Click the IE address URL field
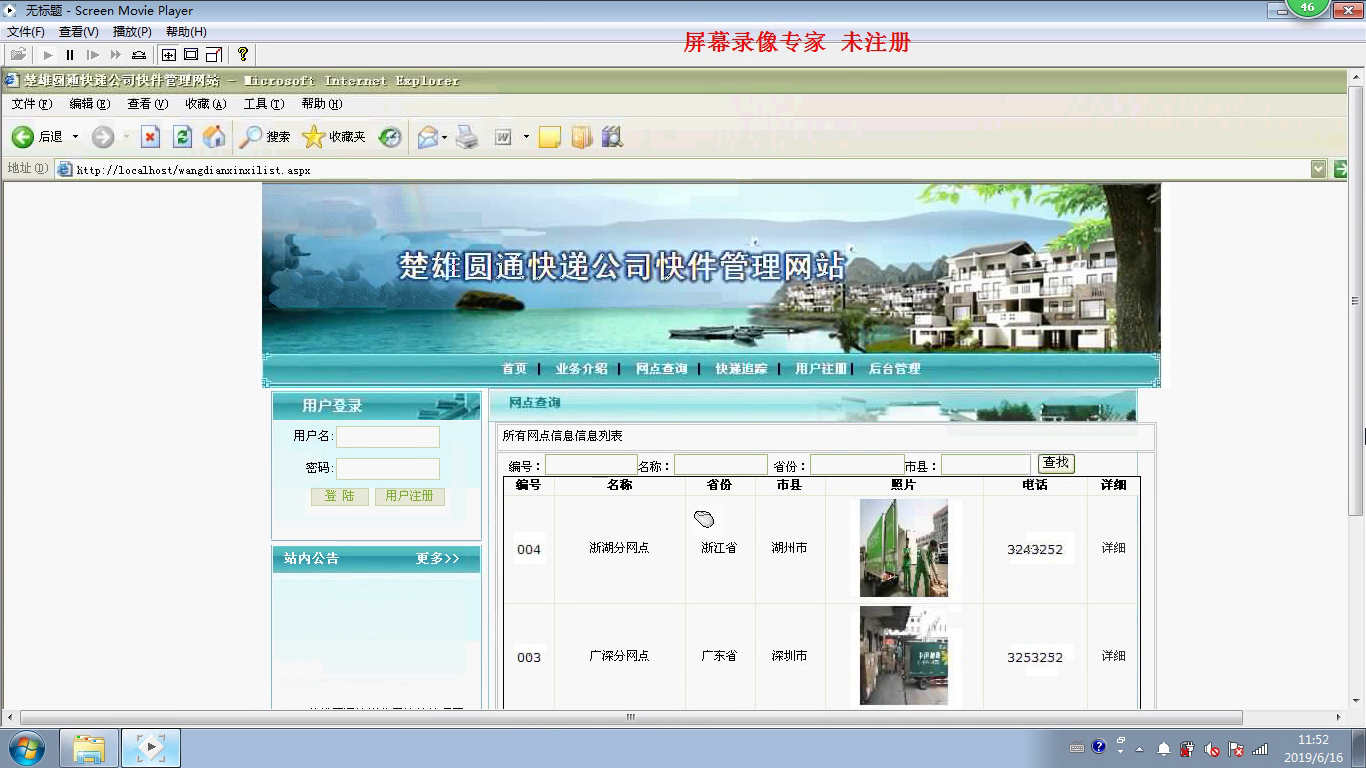This screenshot has width=1366, height=768. (683, 169)
